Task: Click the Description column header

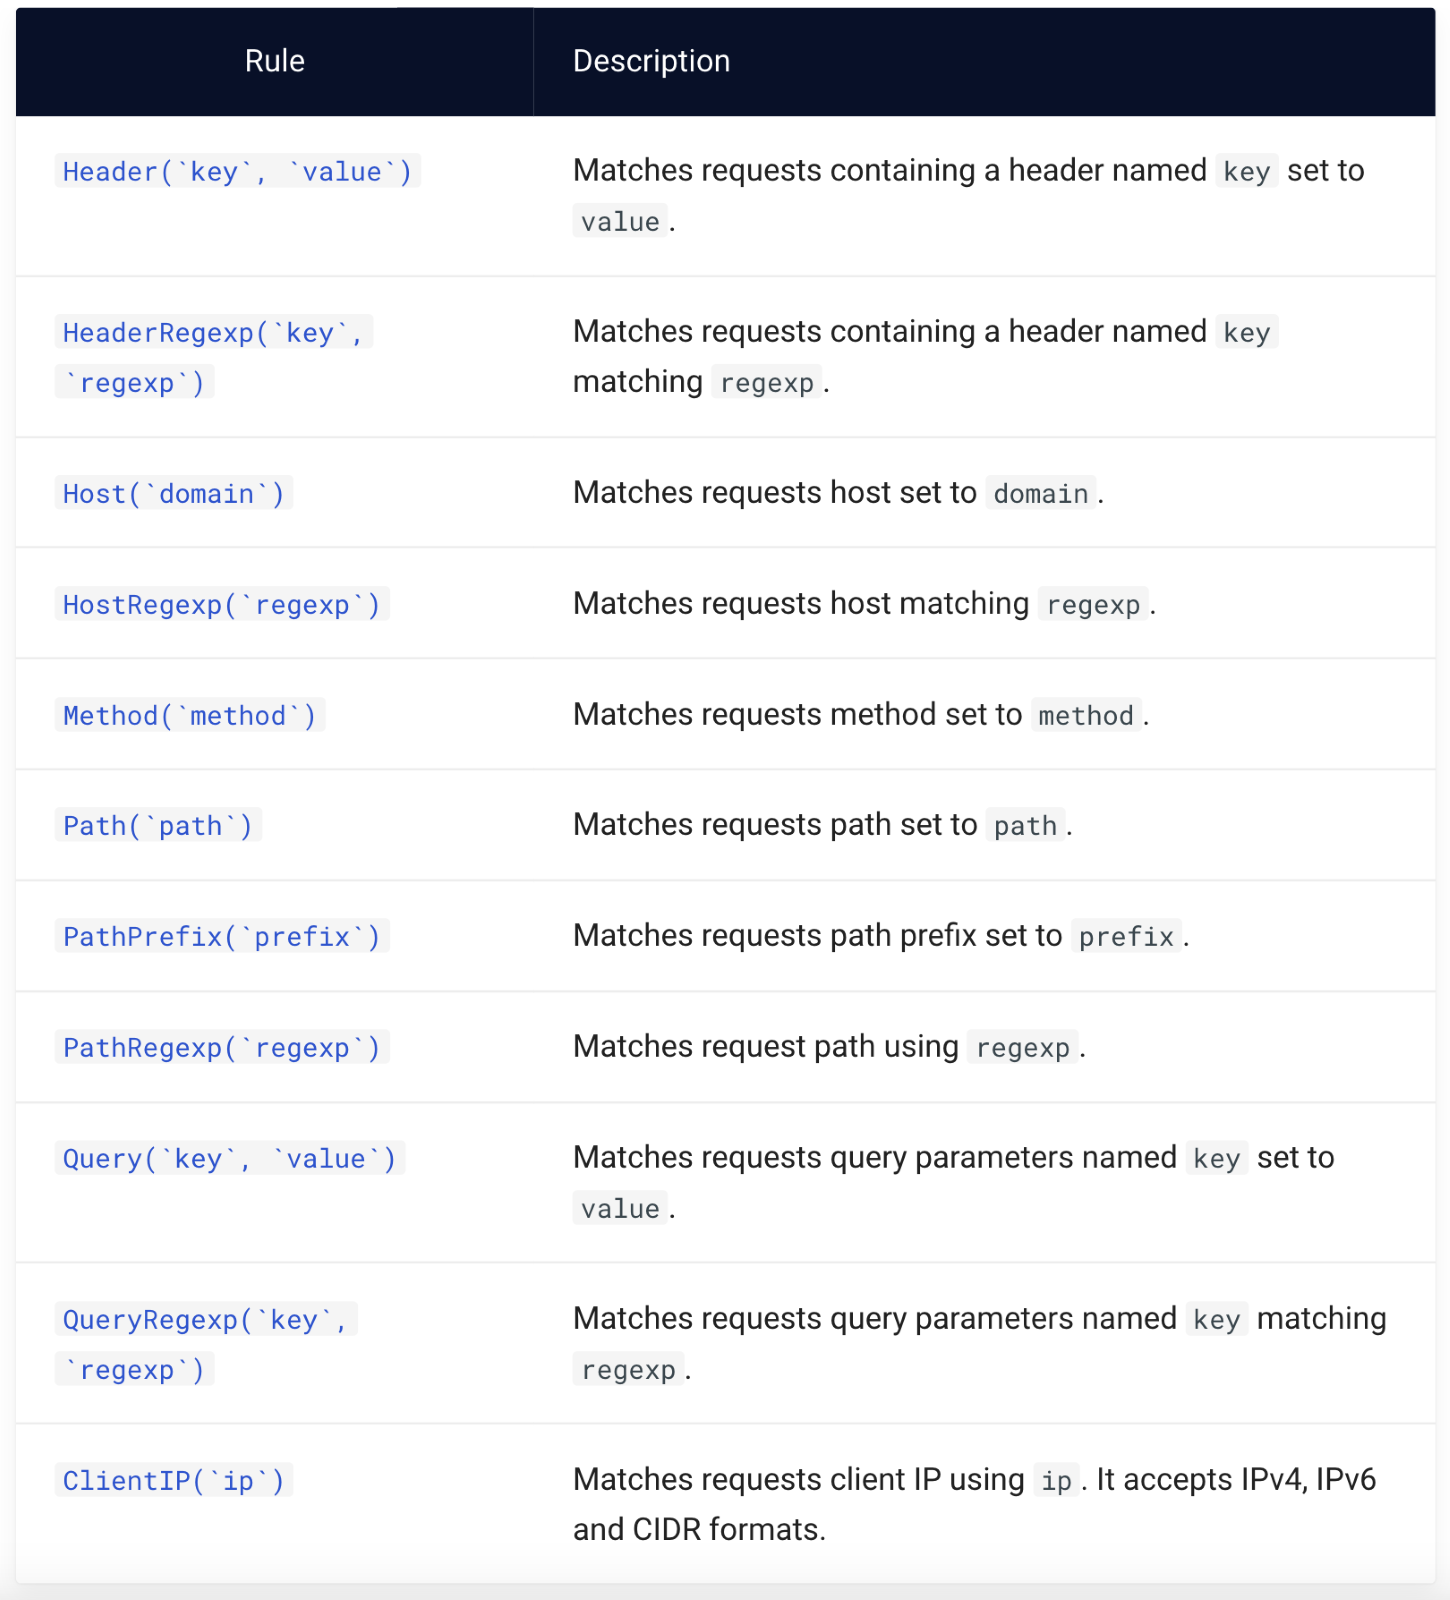Action: tap(651, 61)
